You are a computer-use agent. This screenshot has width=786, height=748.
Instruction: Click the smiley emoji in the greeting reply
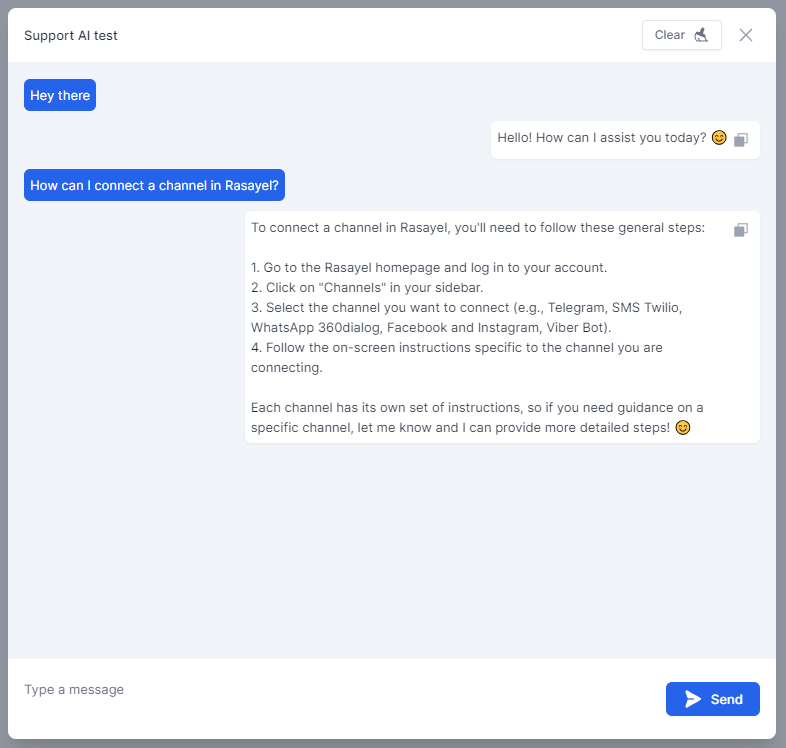pos(719,137)
